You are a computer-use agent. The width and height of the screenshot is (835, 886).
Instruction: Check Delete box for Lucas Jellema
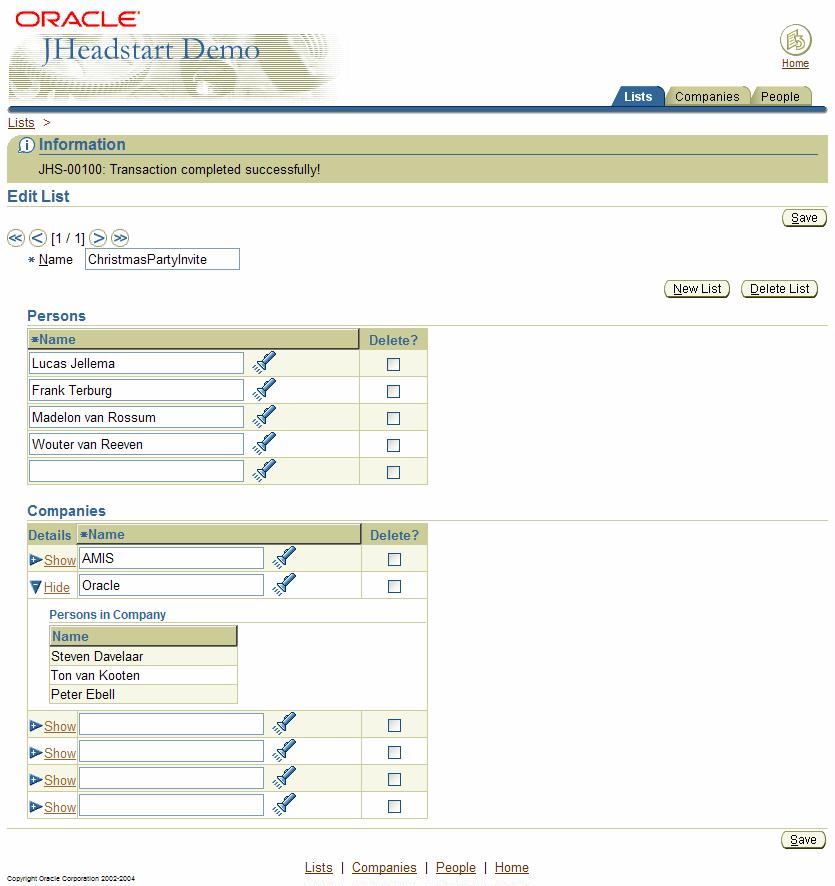click(x=393, y=364)
